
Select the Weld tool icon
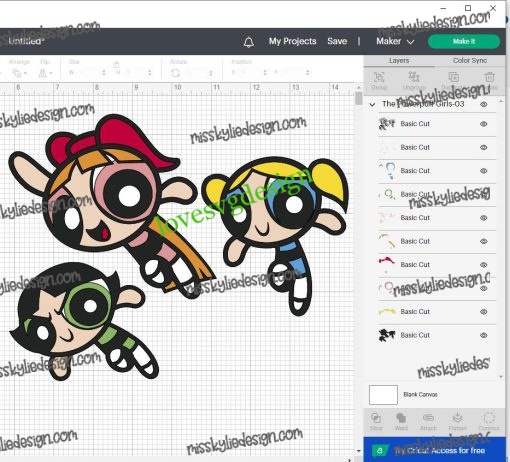click(x=401, y=421)
